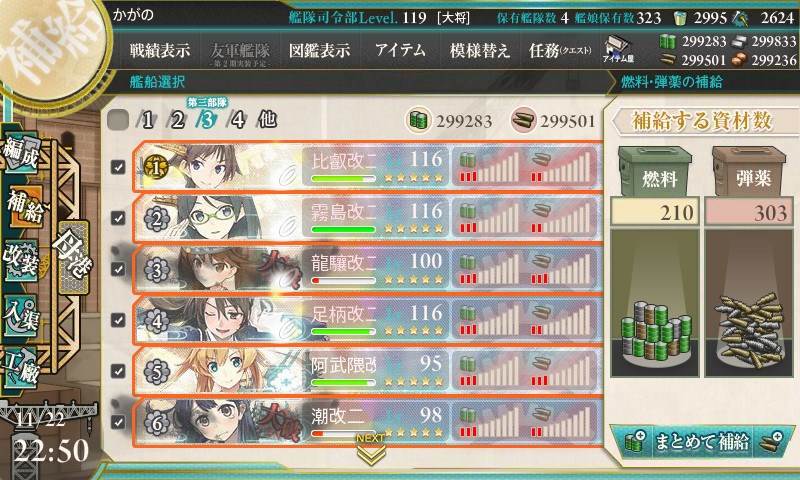Open the 入渠 docking sidebar icon
Image resolution: width=800 pixels, height=480 pixels.
click(x=21, y=316)
